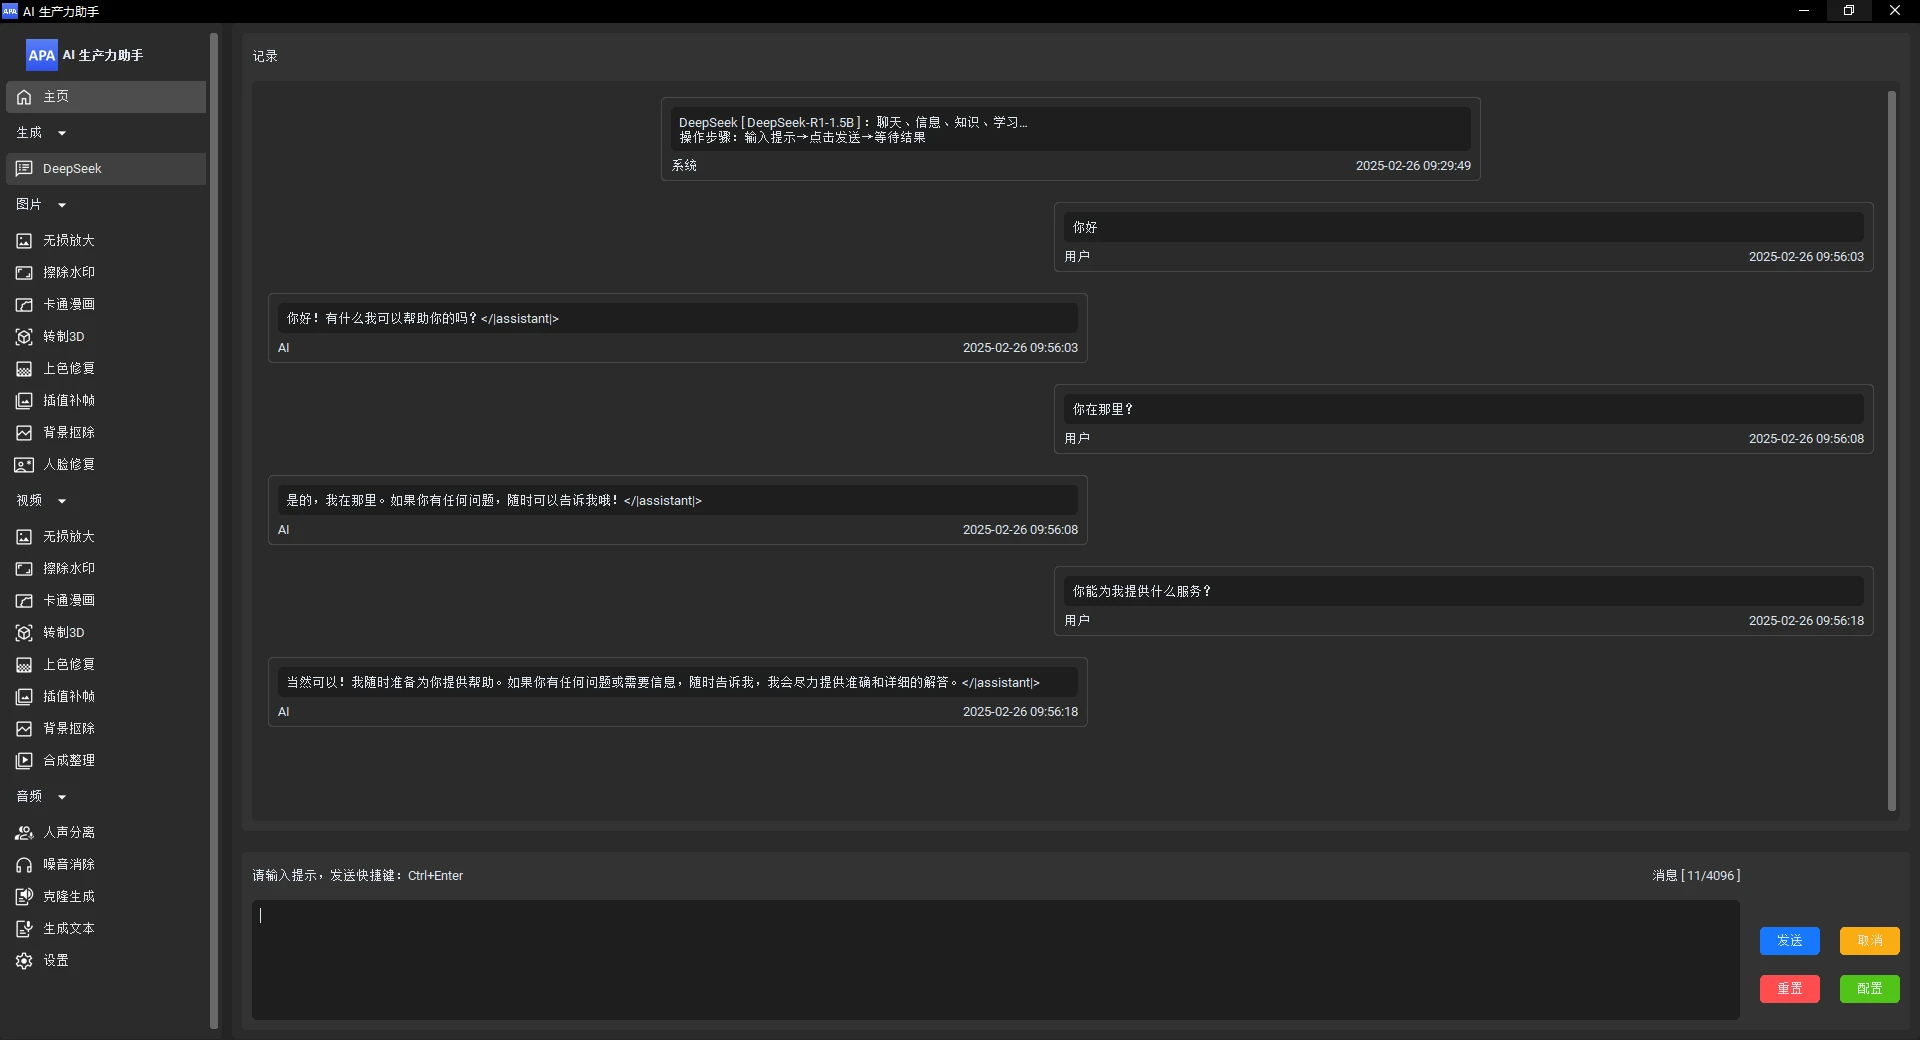Open 背景抠除 under the 图片 section
The image size is (1920, 1040).
tap(68, 433)
